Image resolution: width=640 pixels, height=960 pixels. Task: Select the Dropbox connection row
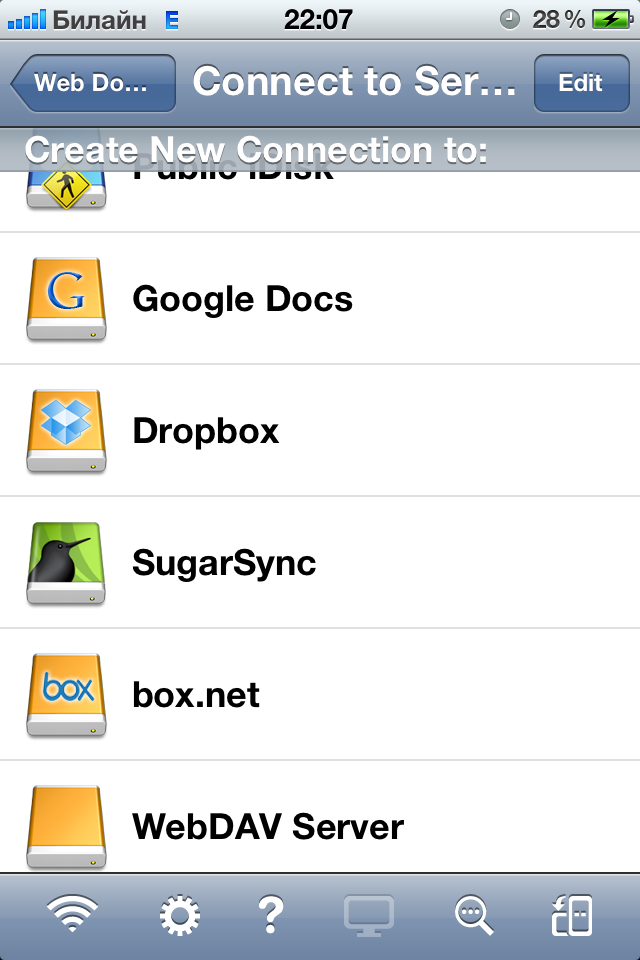[x=320, y=431]
